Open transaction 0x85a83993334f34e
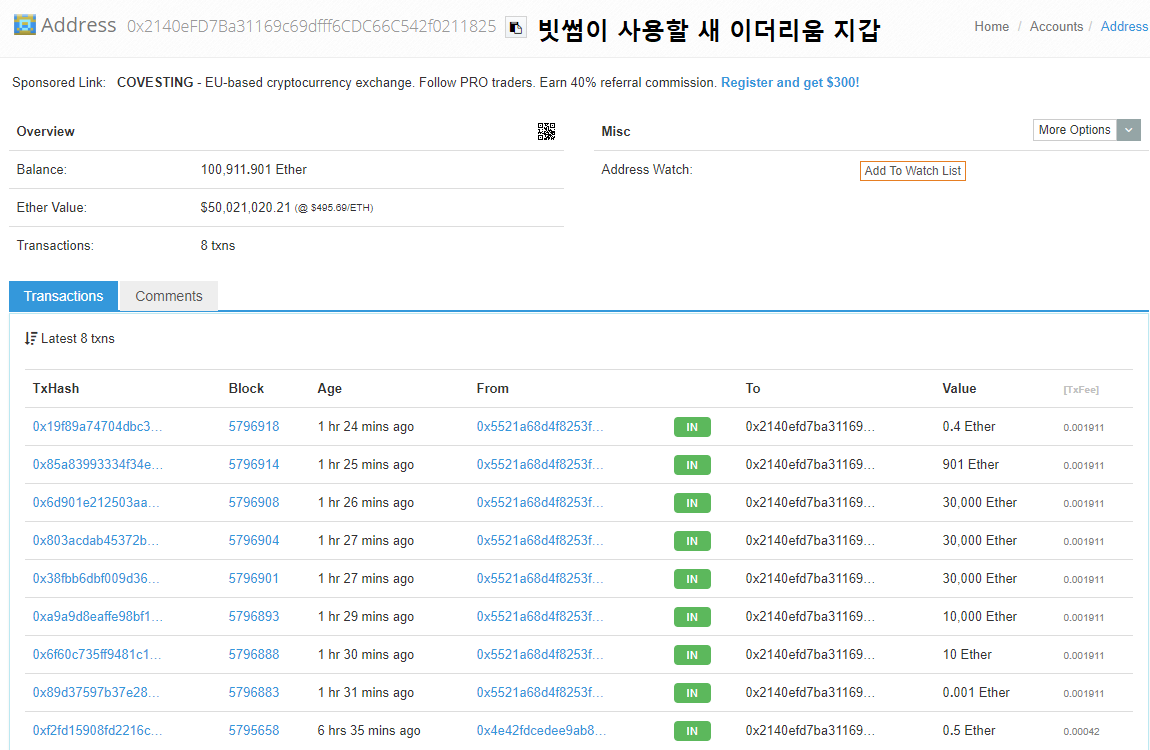The width and height of the screenshot is (1150, 750). pyautogui.click(x=98, y=465)
